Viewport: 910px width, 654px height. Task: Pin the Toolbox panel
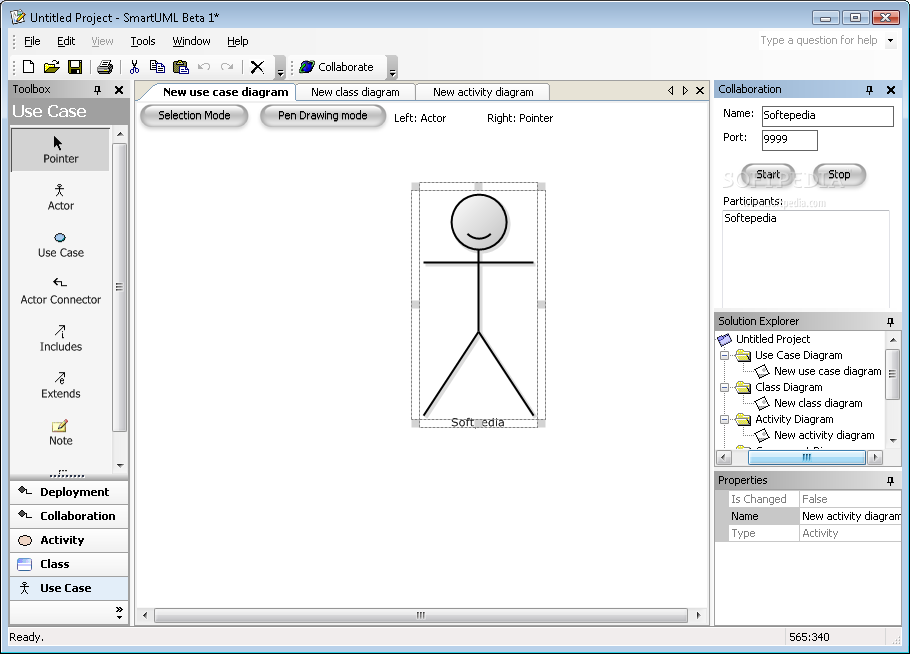tap(97, 90)
